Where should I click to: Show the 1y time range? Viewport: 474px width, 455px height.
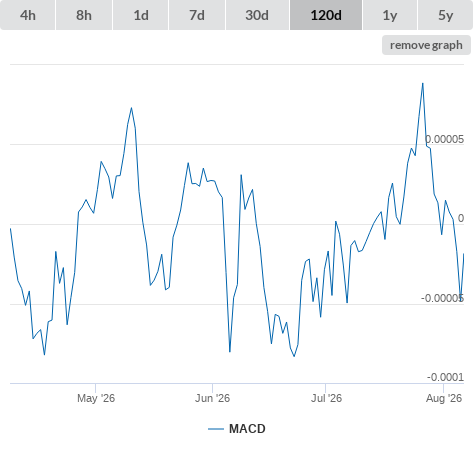coord(390,15)
